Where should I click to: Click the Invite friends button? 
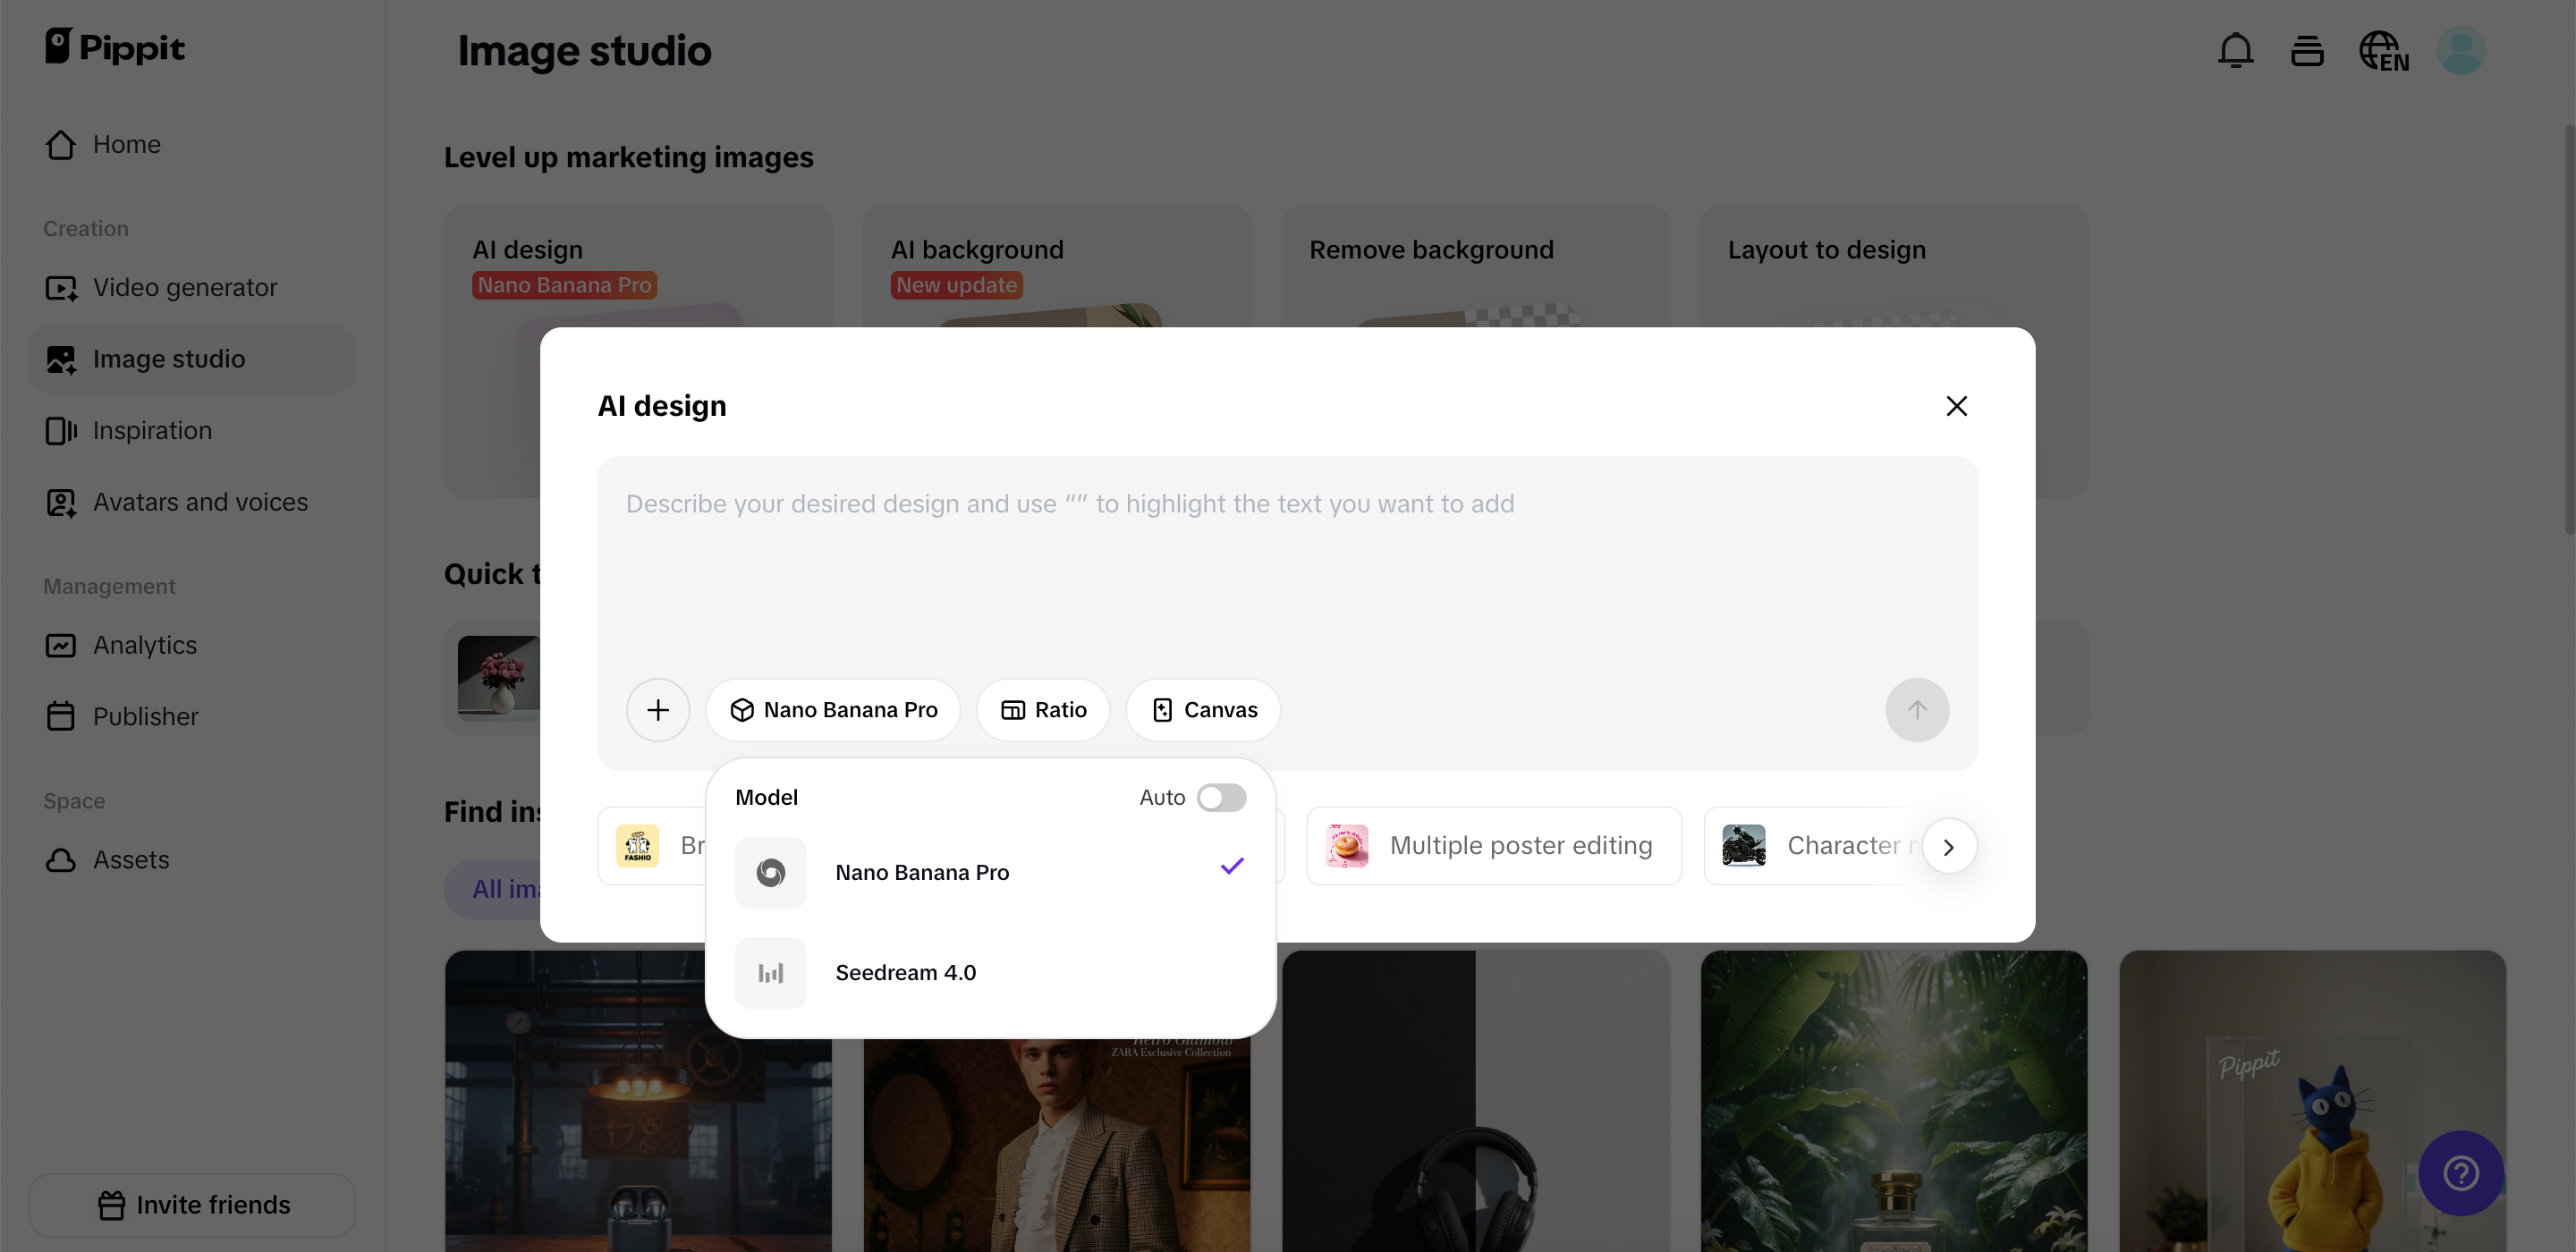(191, 1205)
